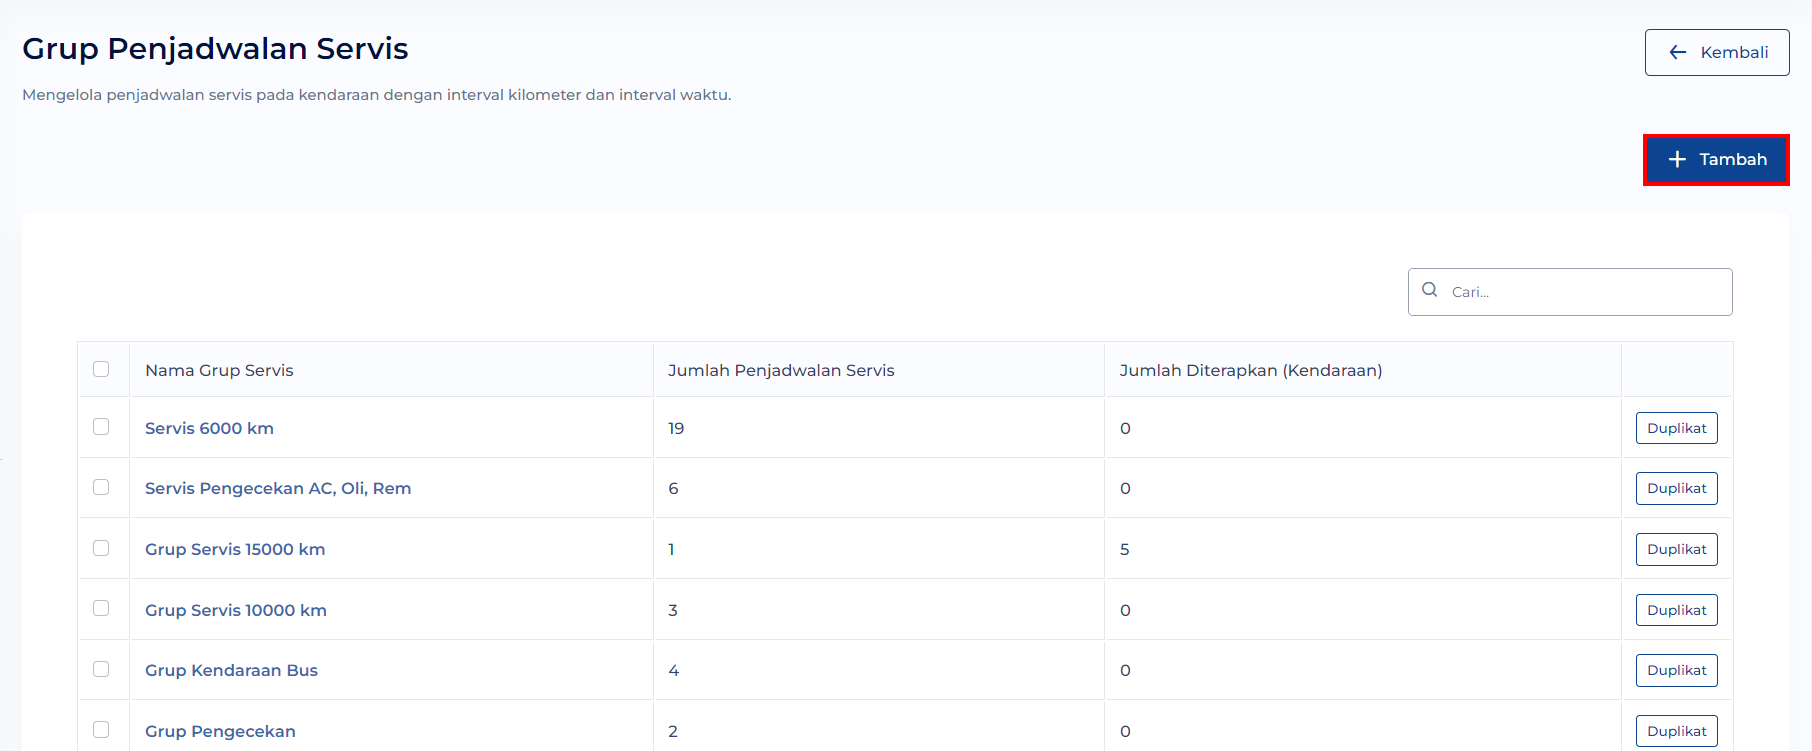
Task: Click the Grup Penjadwalan Servis page title
Action: (x=215, y=49)
